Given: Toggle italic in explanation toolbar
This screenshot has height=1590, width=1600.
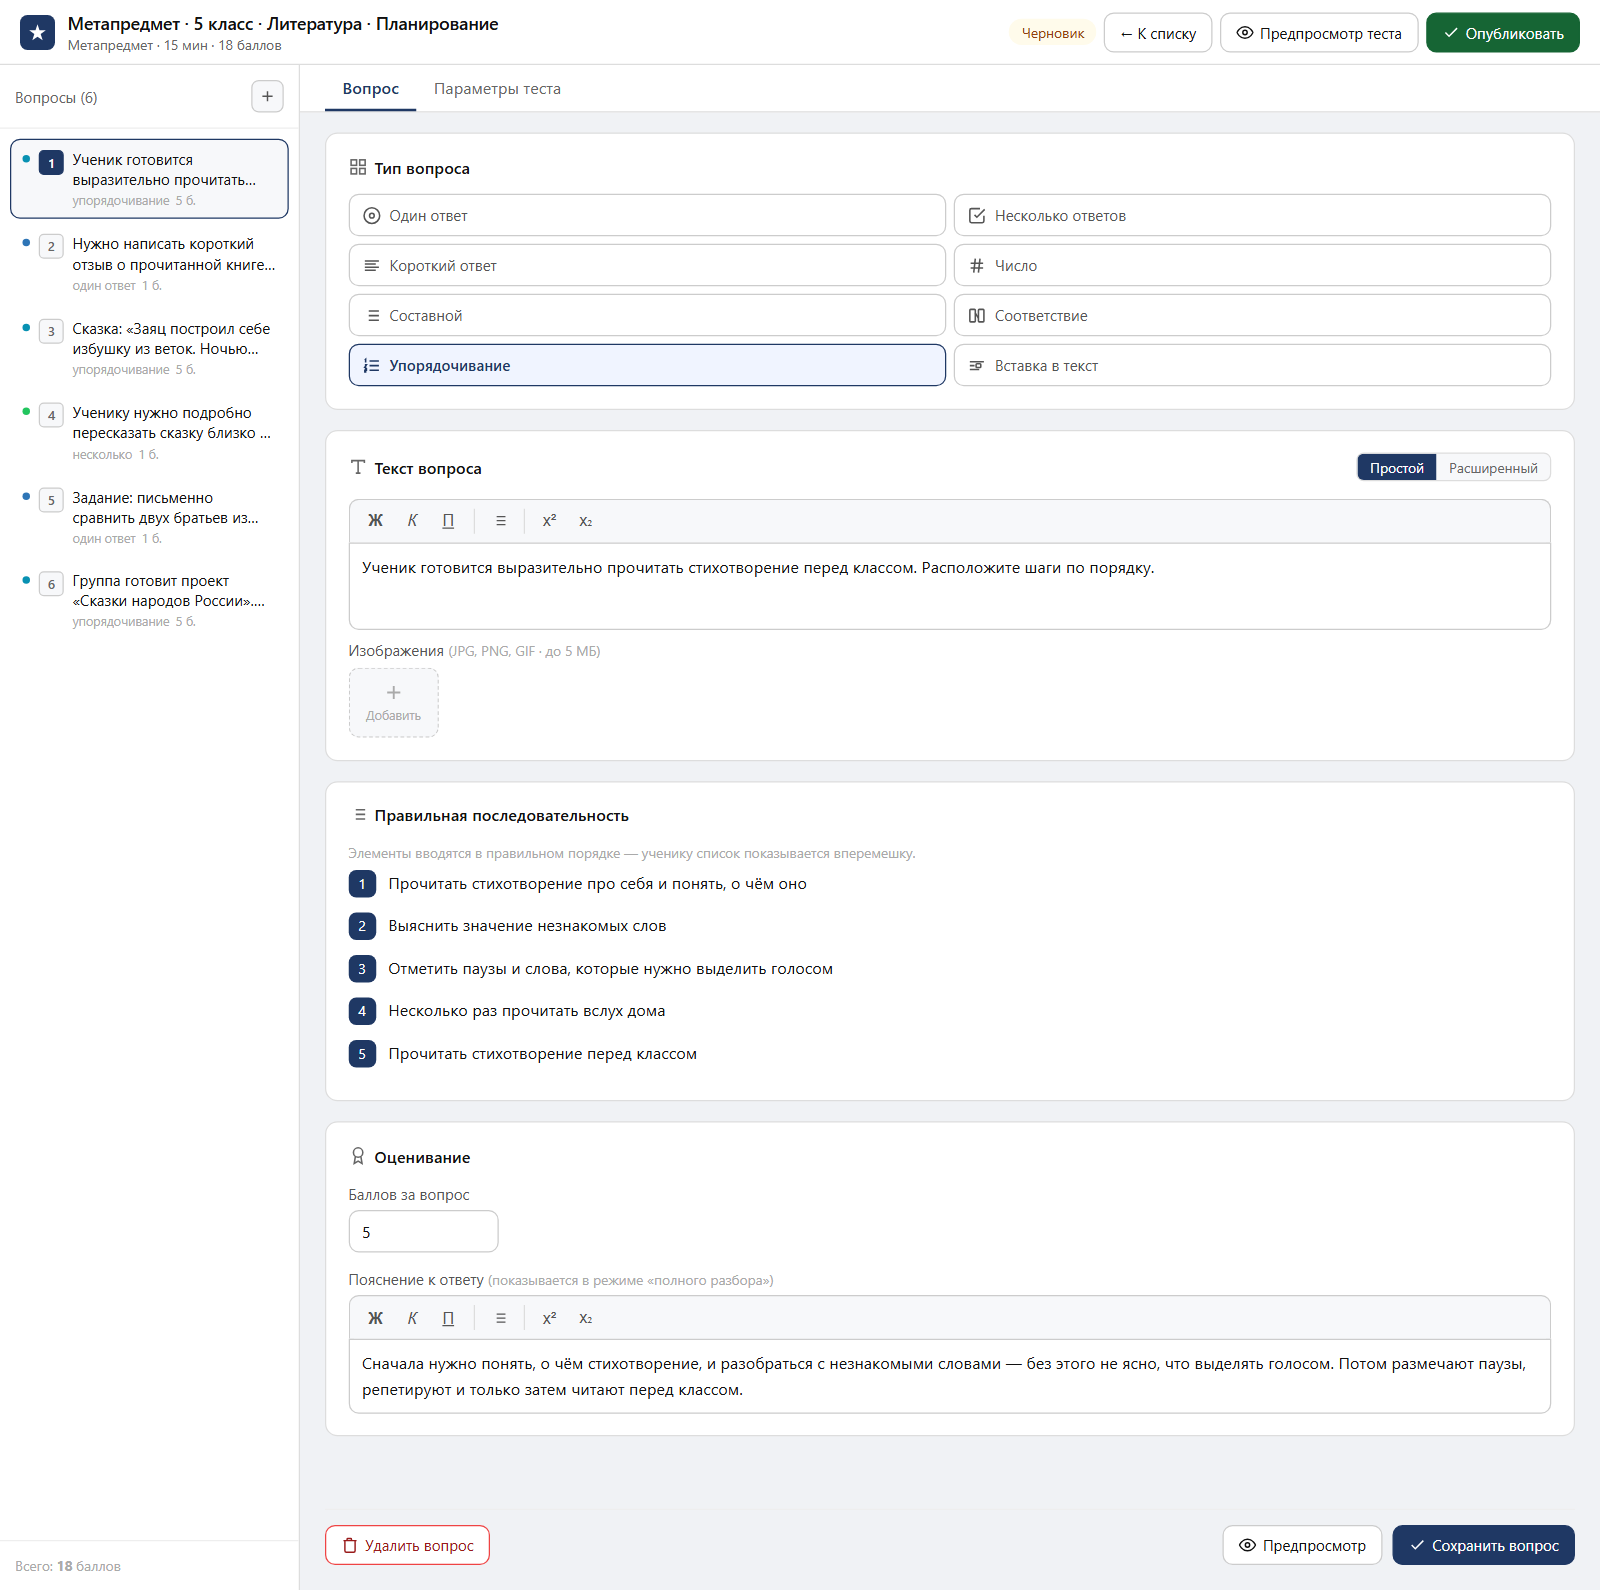Looking at the screenshot, I should [412, 1318].
